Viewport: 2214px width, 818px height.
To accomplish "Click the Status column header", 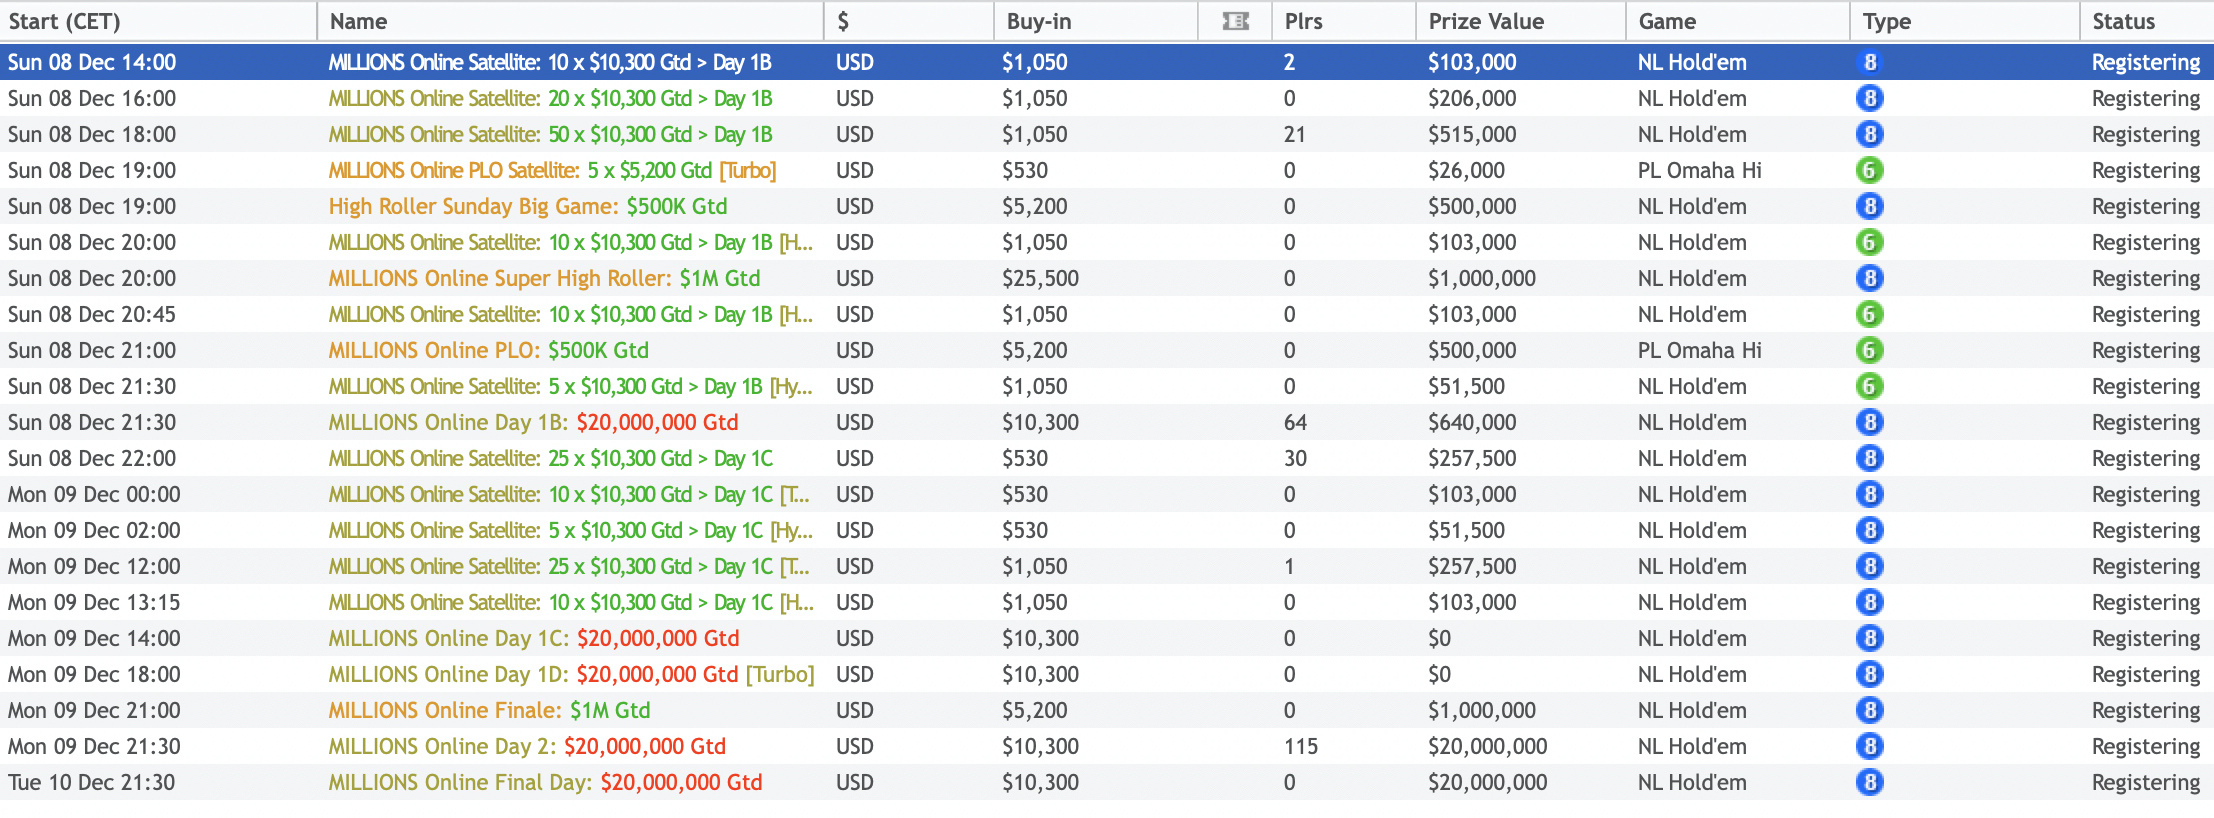I will (2123, 21).
